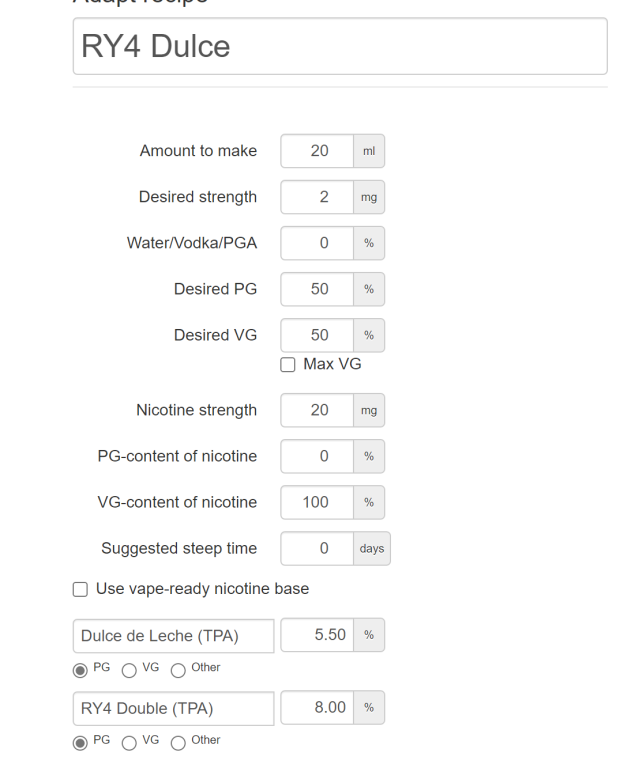This screenshot has width=635, height=768.
Task: Select Other base for Dulce de Leche
Action: [178, 671]
